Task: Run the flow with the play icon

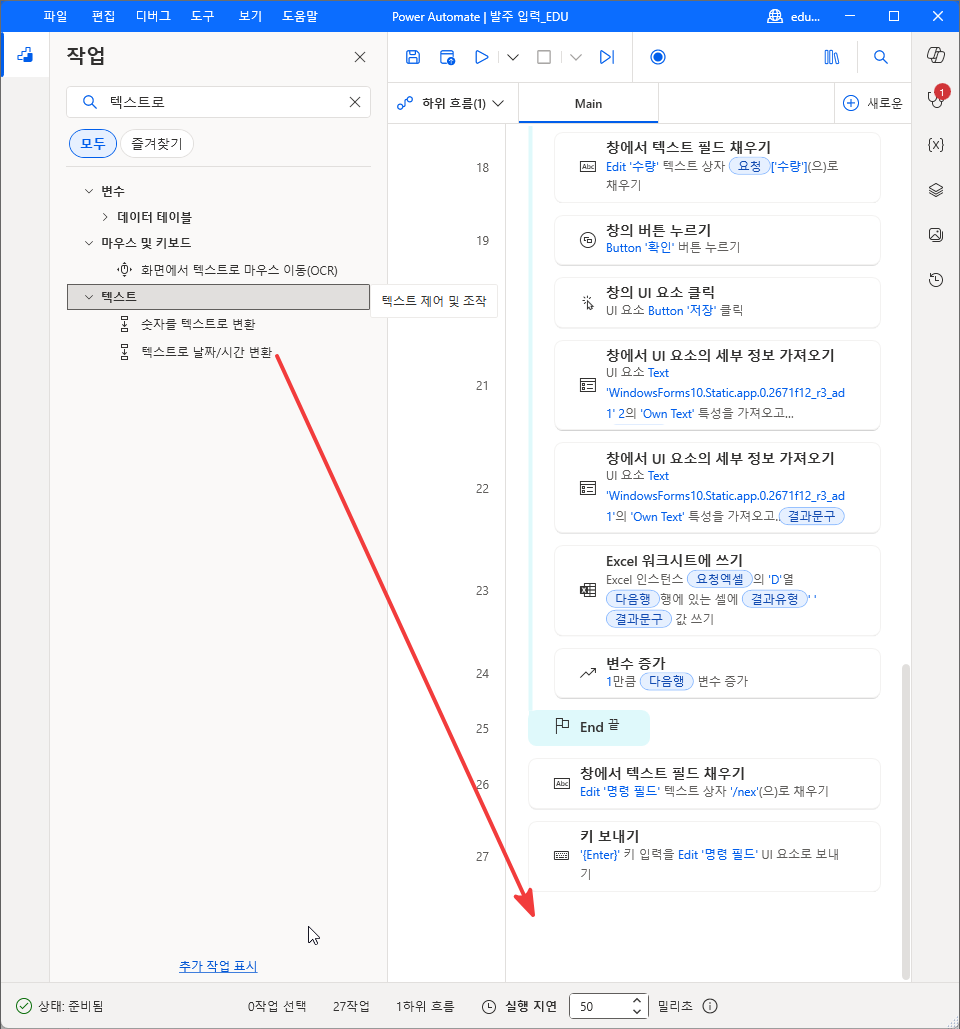Action: click(x=482, y=57)
